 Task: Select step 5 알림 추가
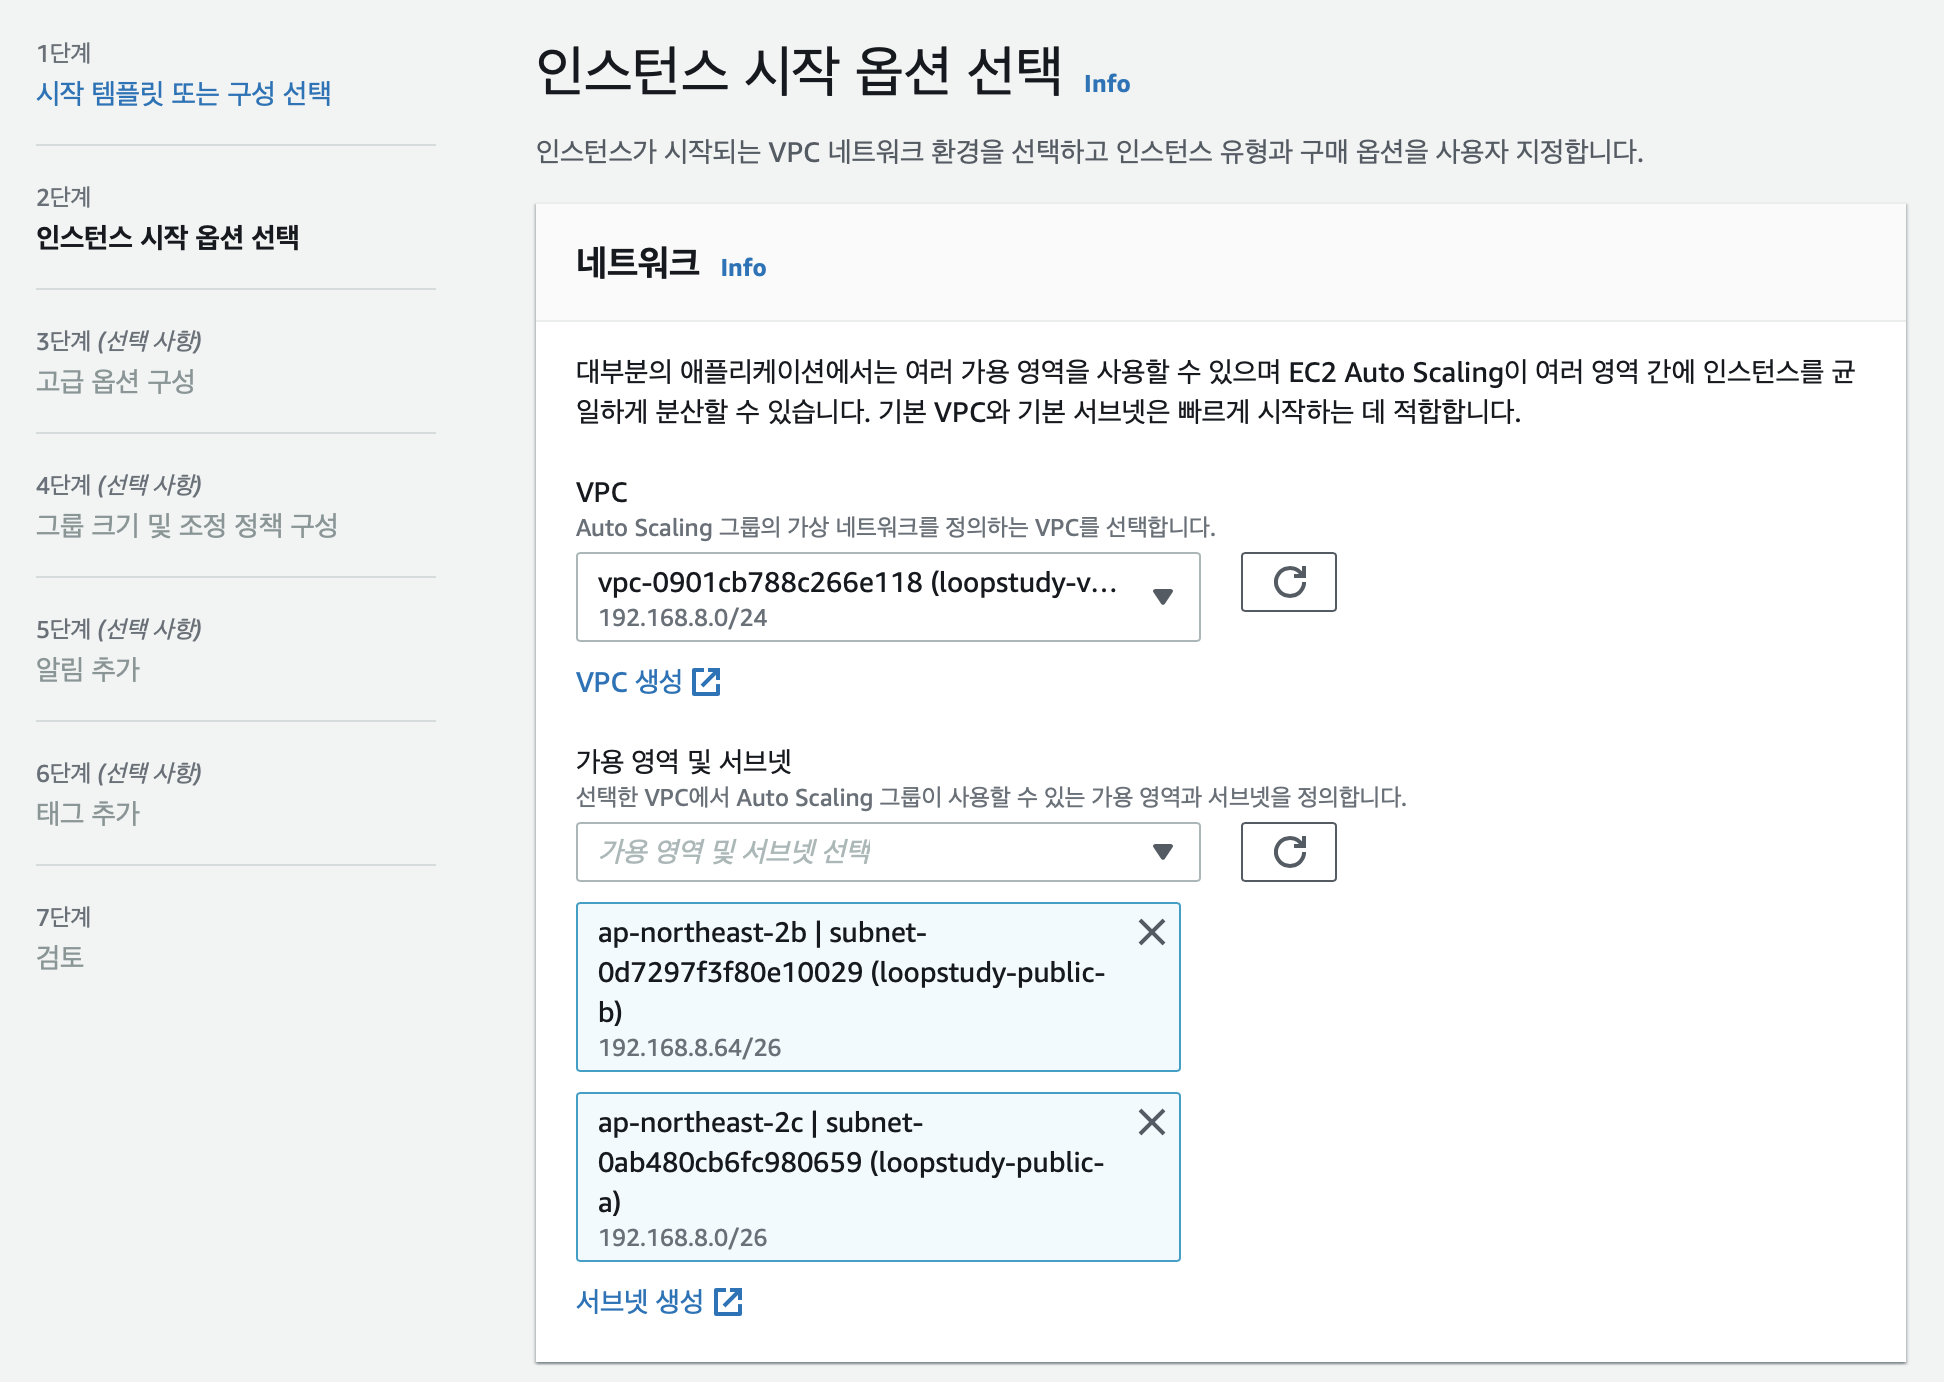[88, 669]
